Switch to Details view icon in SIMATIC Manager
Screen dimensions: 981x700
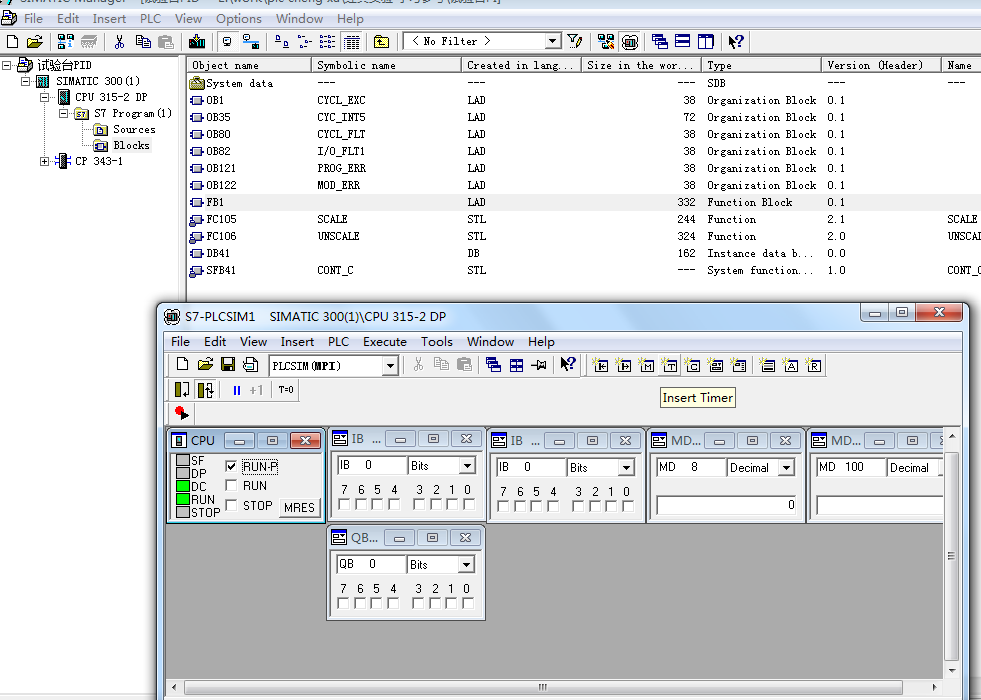click(352, 42)
